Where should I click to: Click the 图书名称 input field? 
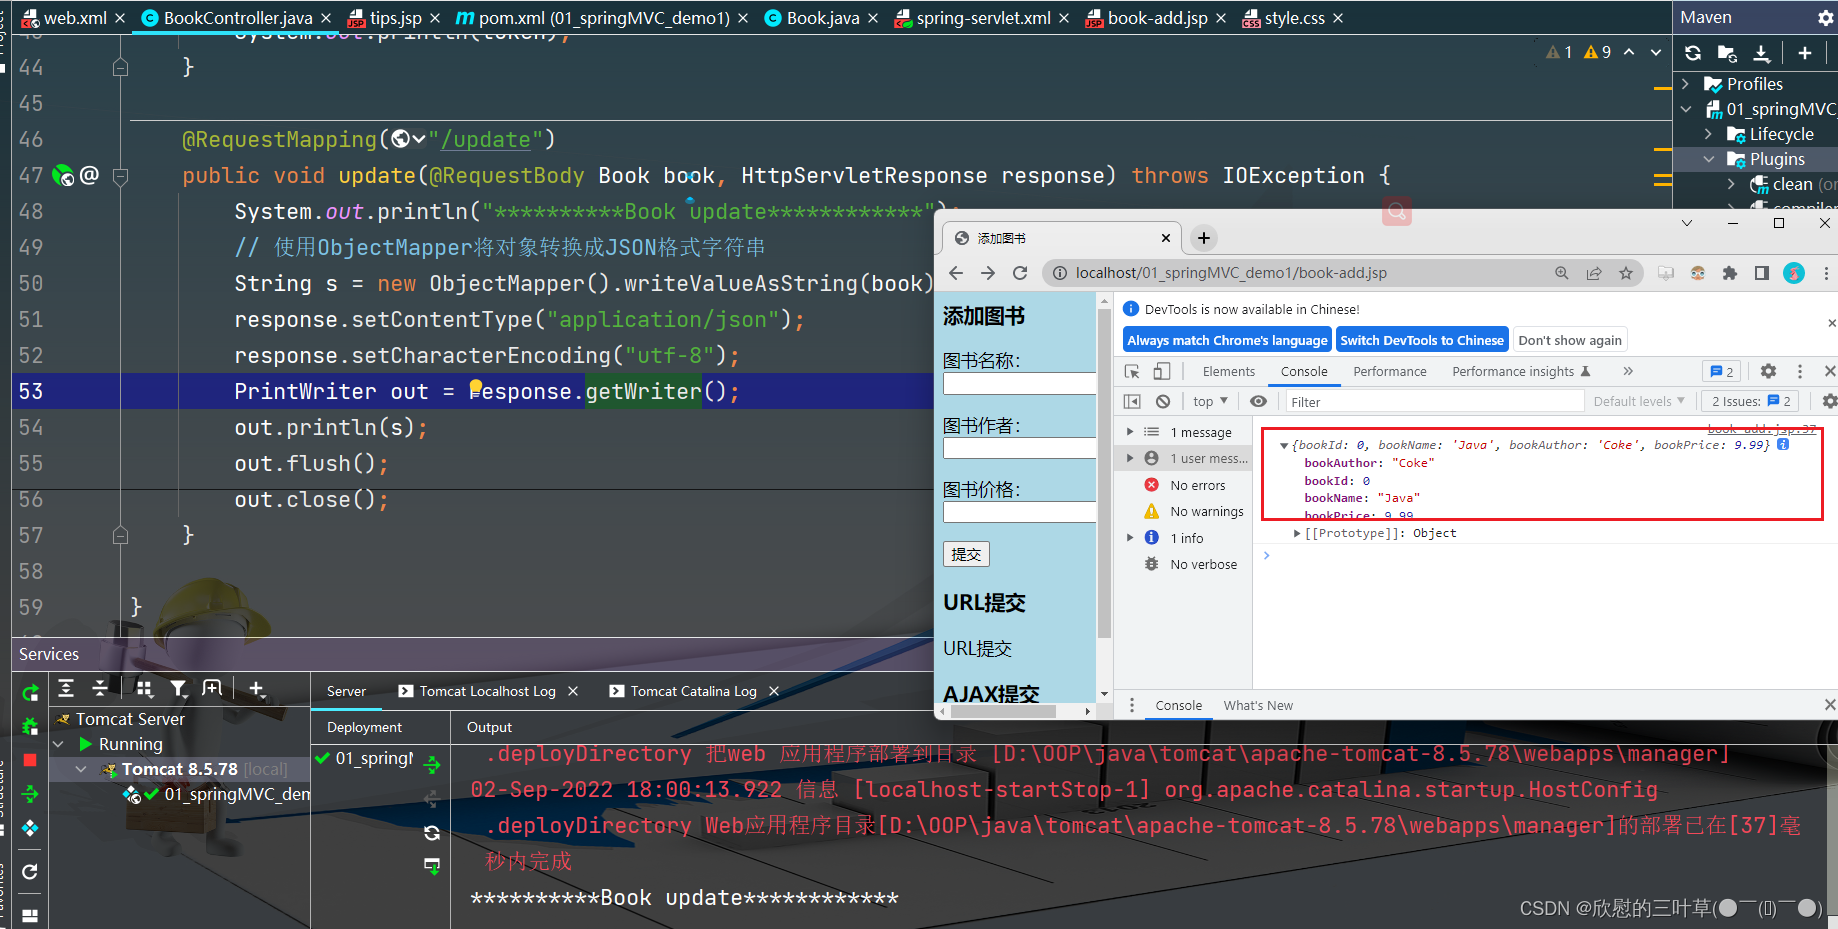point(1019,383)
